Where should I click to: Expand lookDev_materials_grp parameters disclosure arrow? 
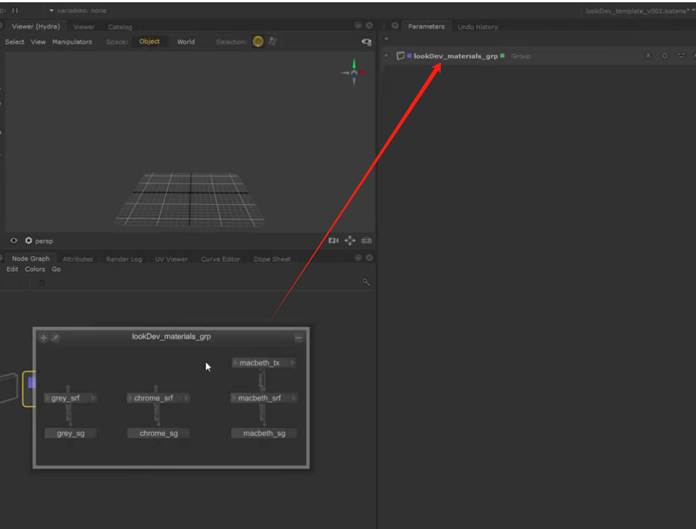pyautogui.click(x=387, y=56)
